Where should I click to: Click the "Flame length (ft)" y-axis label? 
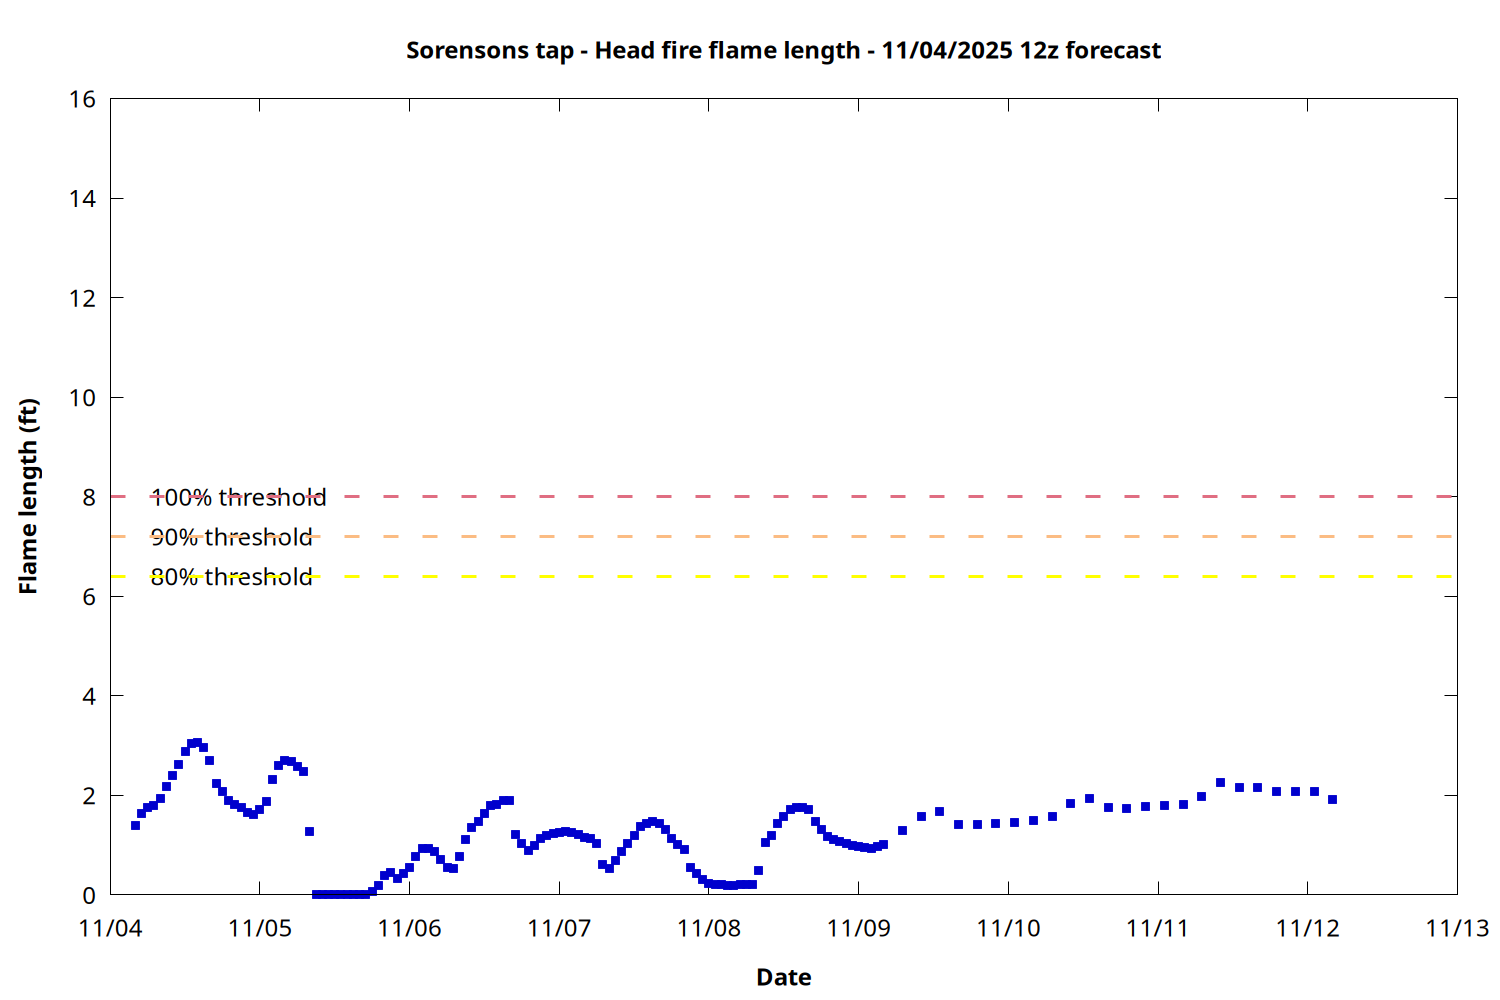click(x=28, y=496)
